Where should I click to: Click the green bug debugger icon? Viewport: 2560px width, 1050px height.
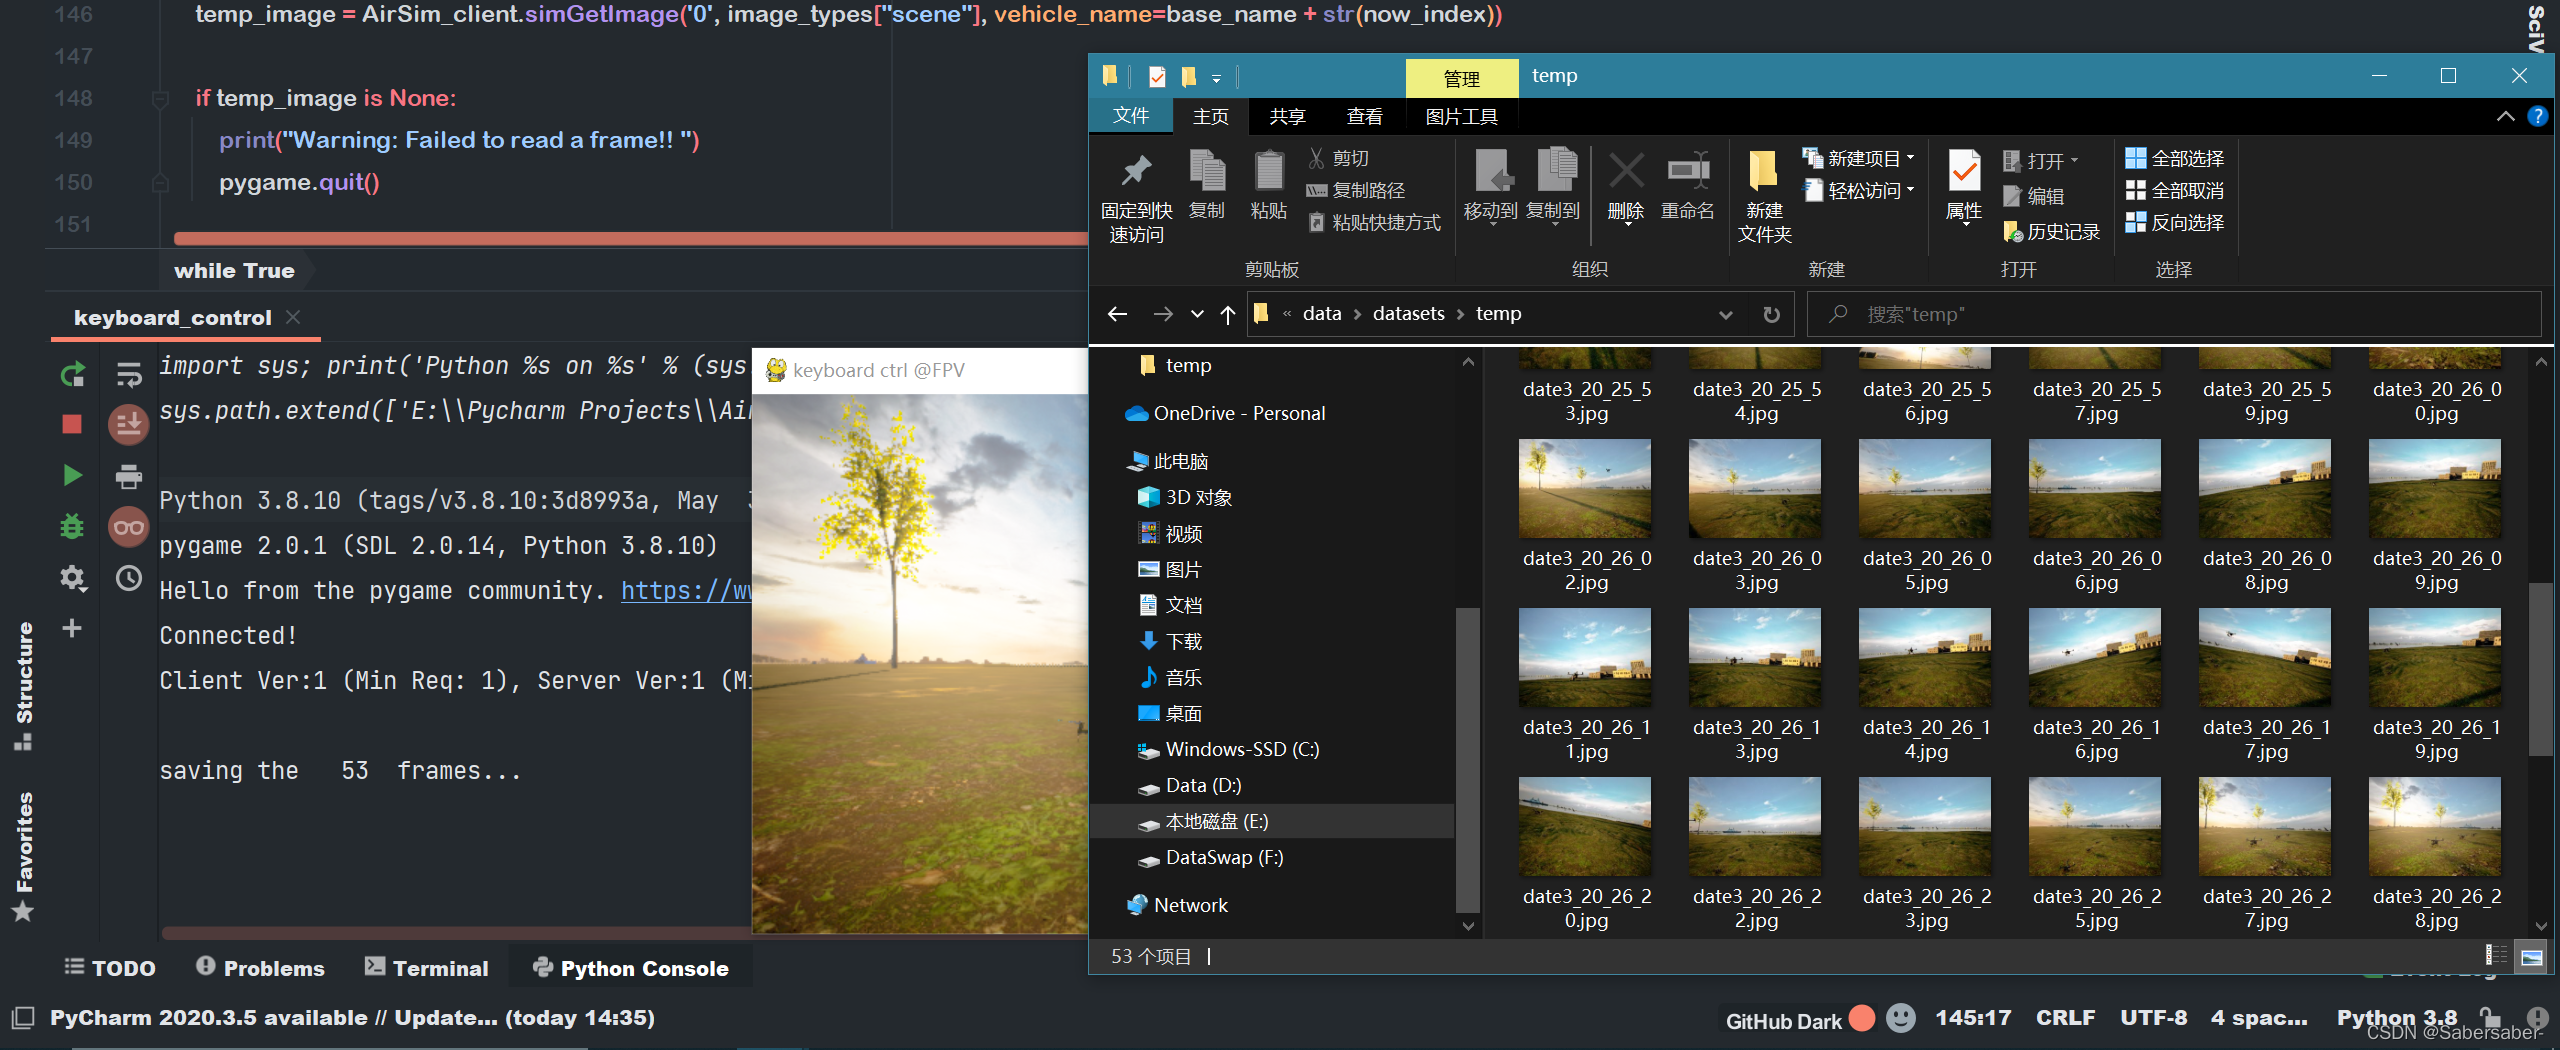72,526
